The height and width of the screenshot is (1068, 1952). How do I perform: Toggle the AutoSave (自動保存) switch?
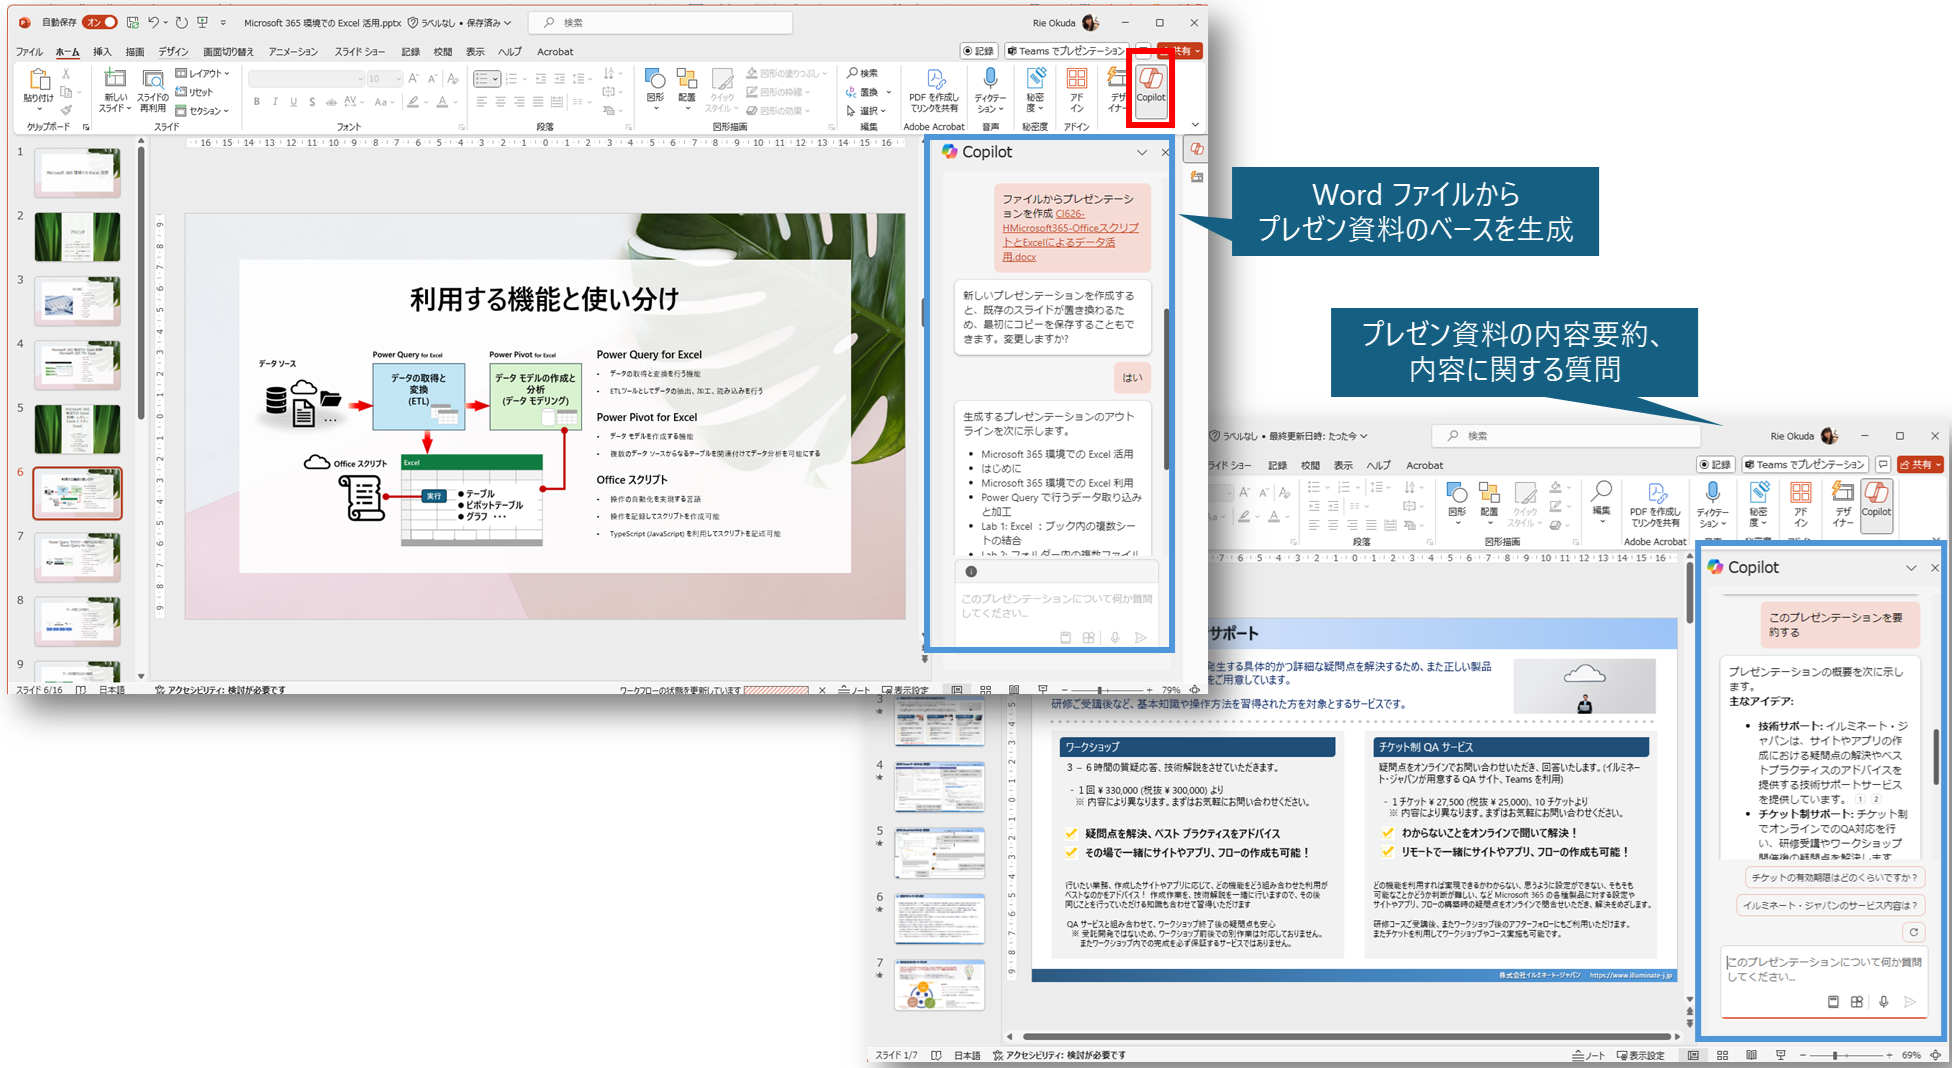[x=100, y=22]
